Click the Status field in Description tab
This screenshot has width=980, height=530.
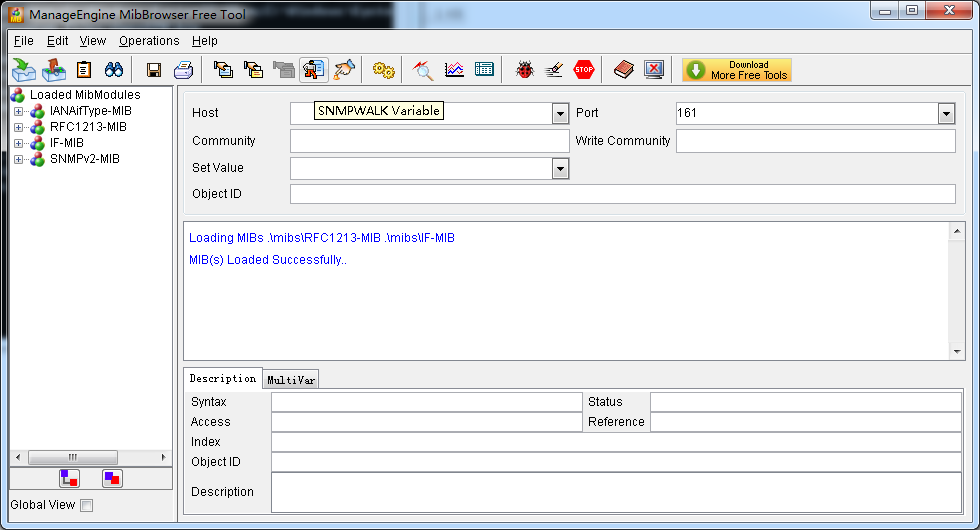pyautogui.click(x=806, y=402)
